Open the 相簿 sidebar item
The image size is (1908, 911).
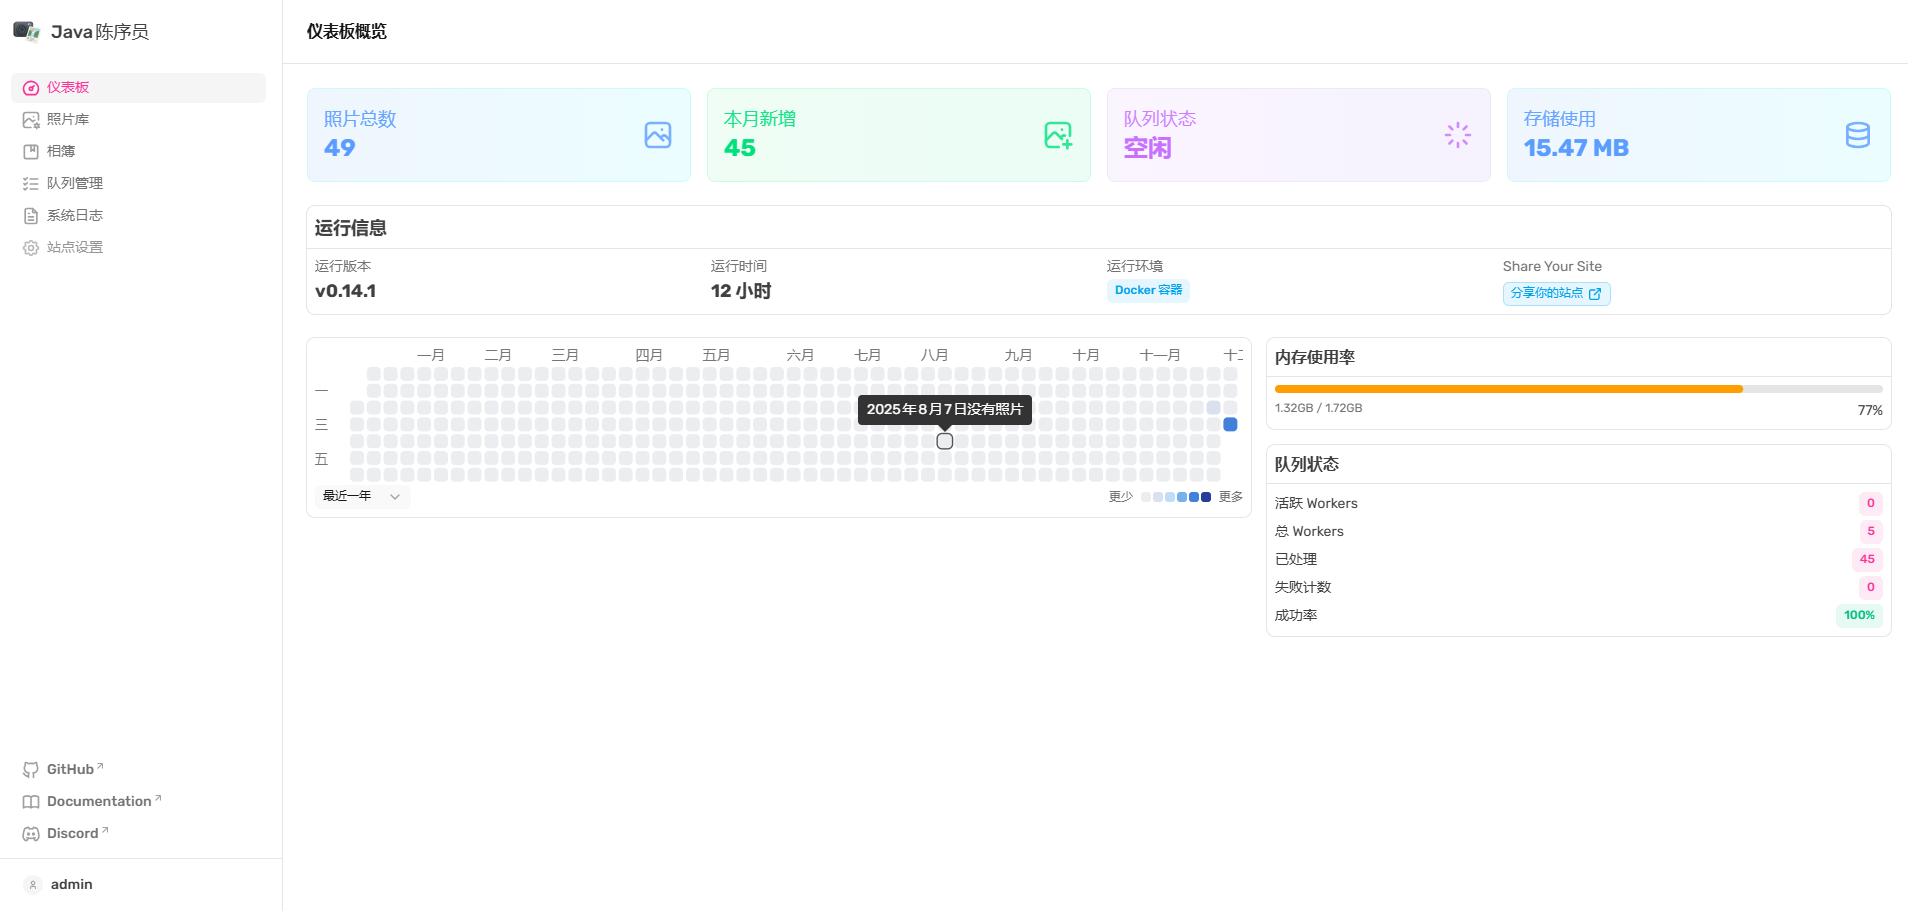click(61, 151)
